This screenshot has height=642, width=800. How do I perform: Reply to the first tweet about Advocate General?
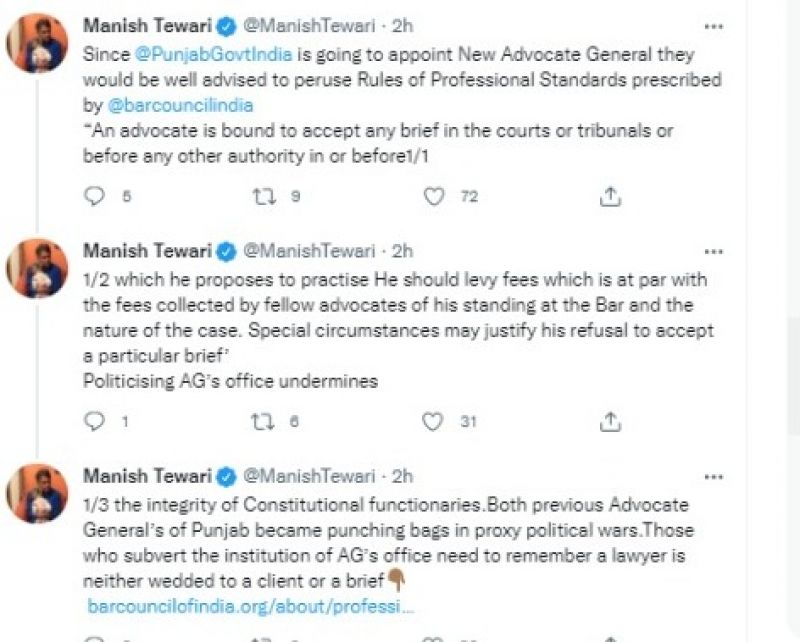point(95,197)
